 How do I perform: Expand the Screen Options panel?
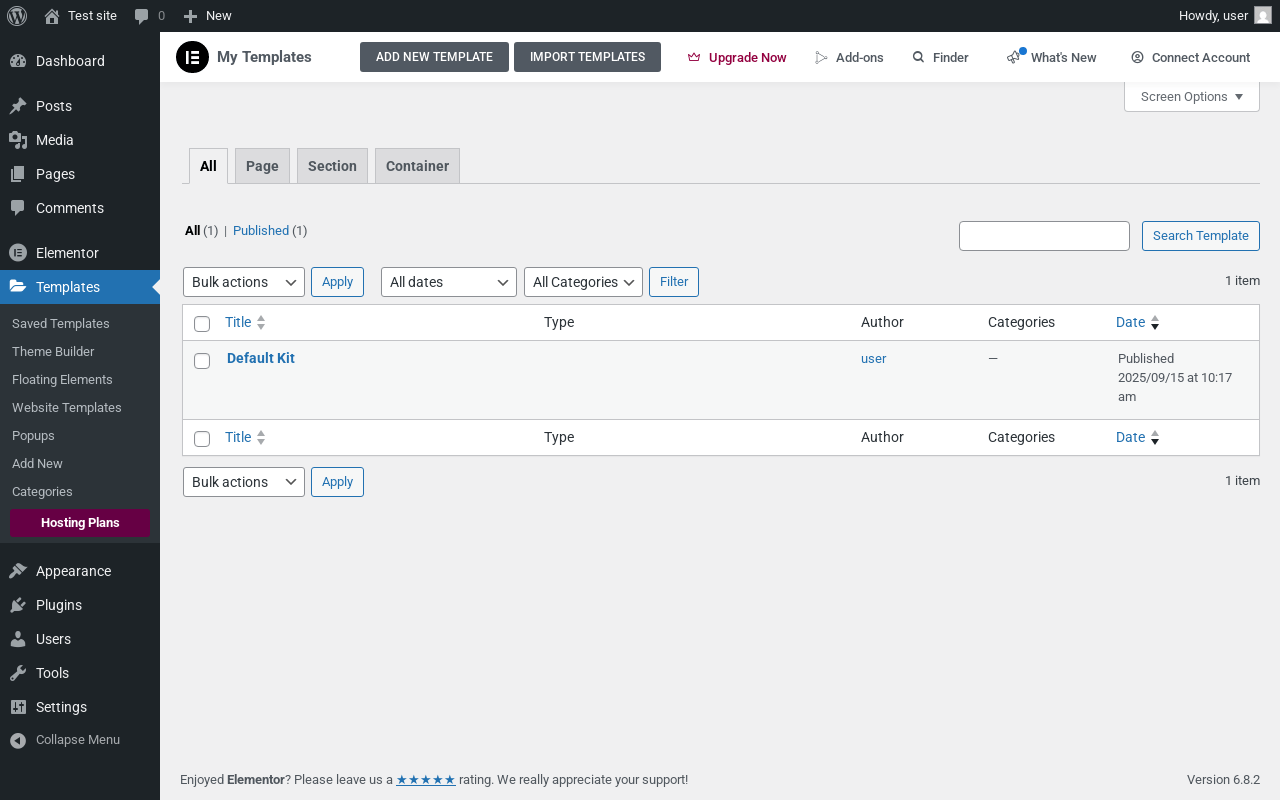(x=1192, y=97)
